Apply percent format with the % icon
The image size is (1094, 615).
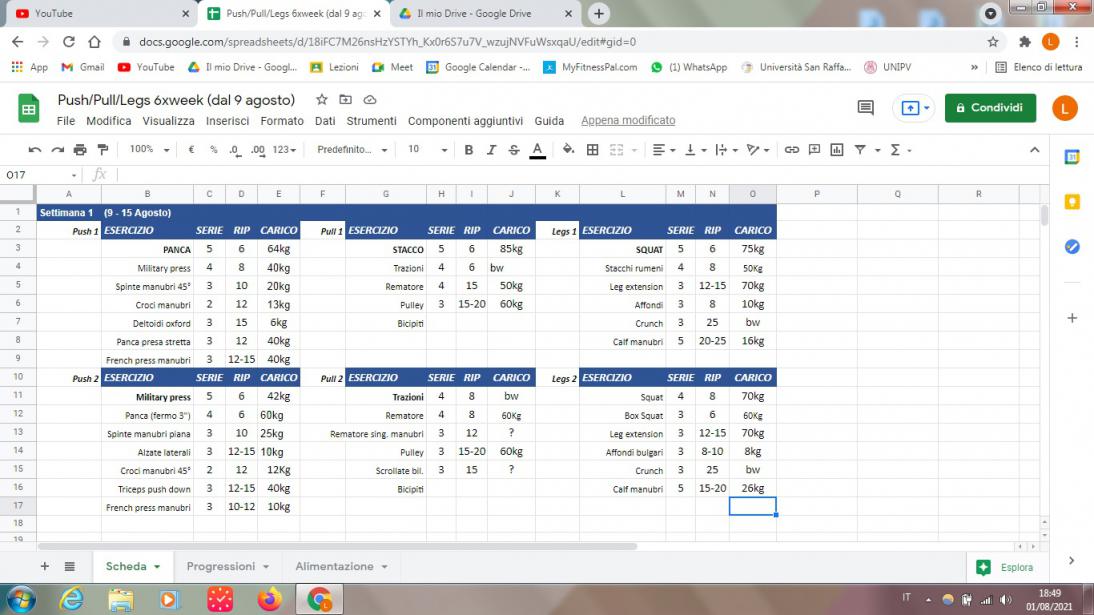click(x=213, y=149)
